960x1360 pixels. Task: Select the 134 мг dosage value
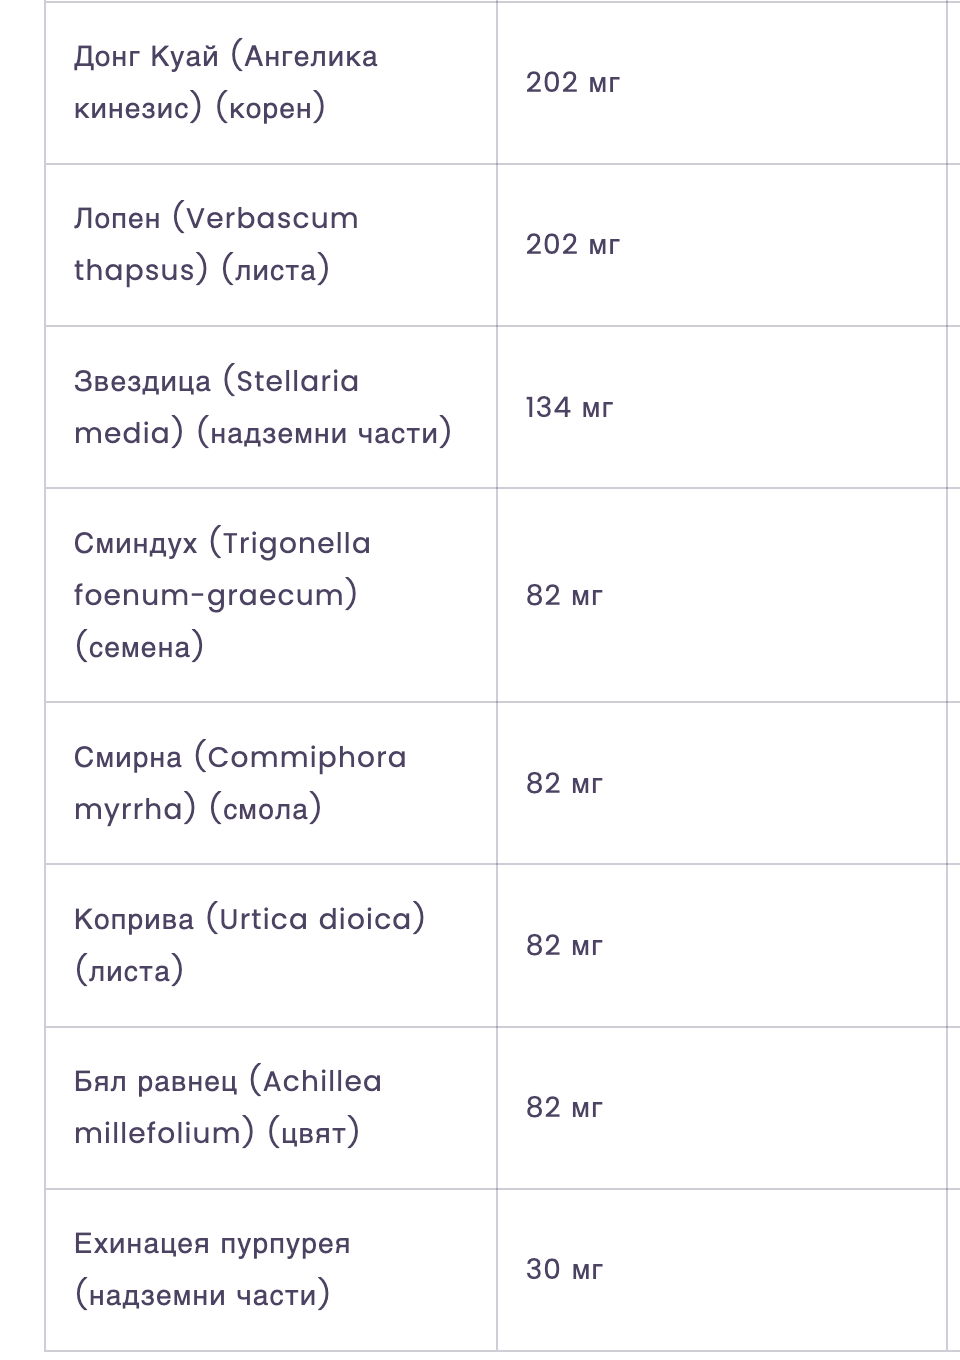(569, 408)
